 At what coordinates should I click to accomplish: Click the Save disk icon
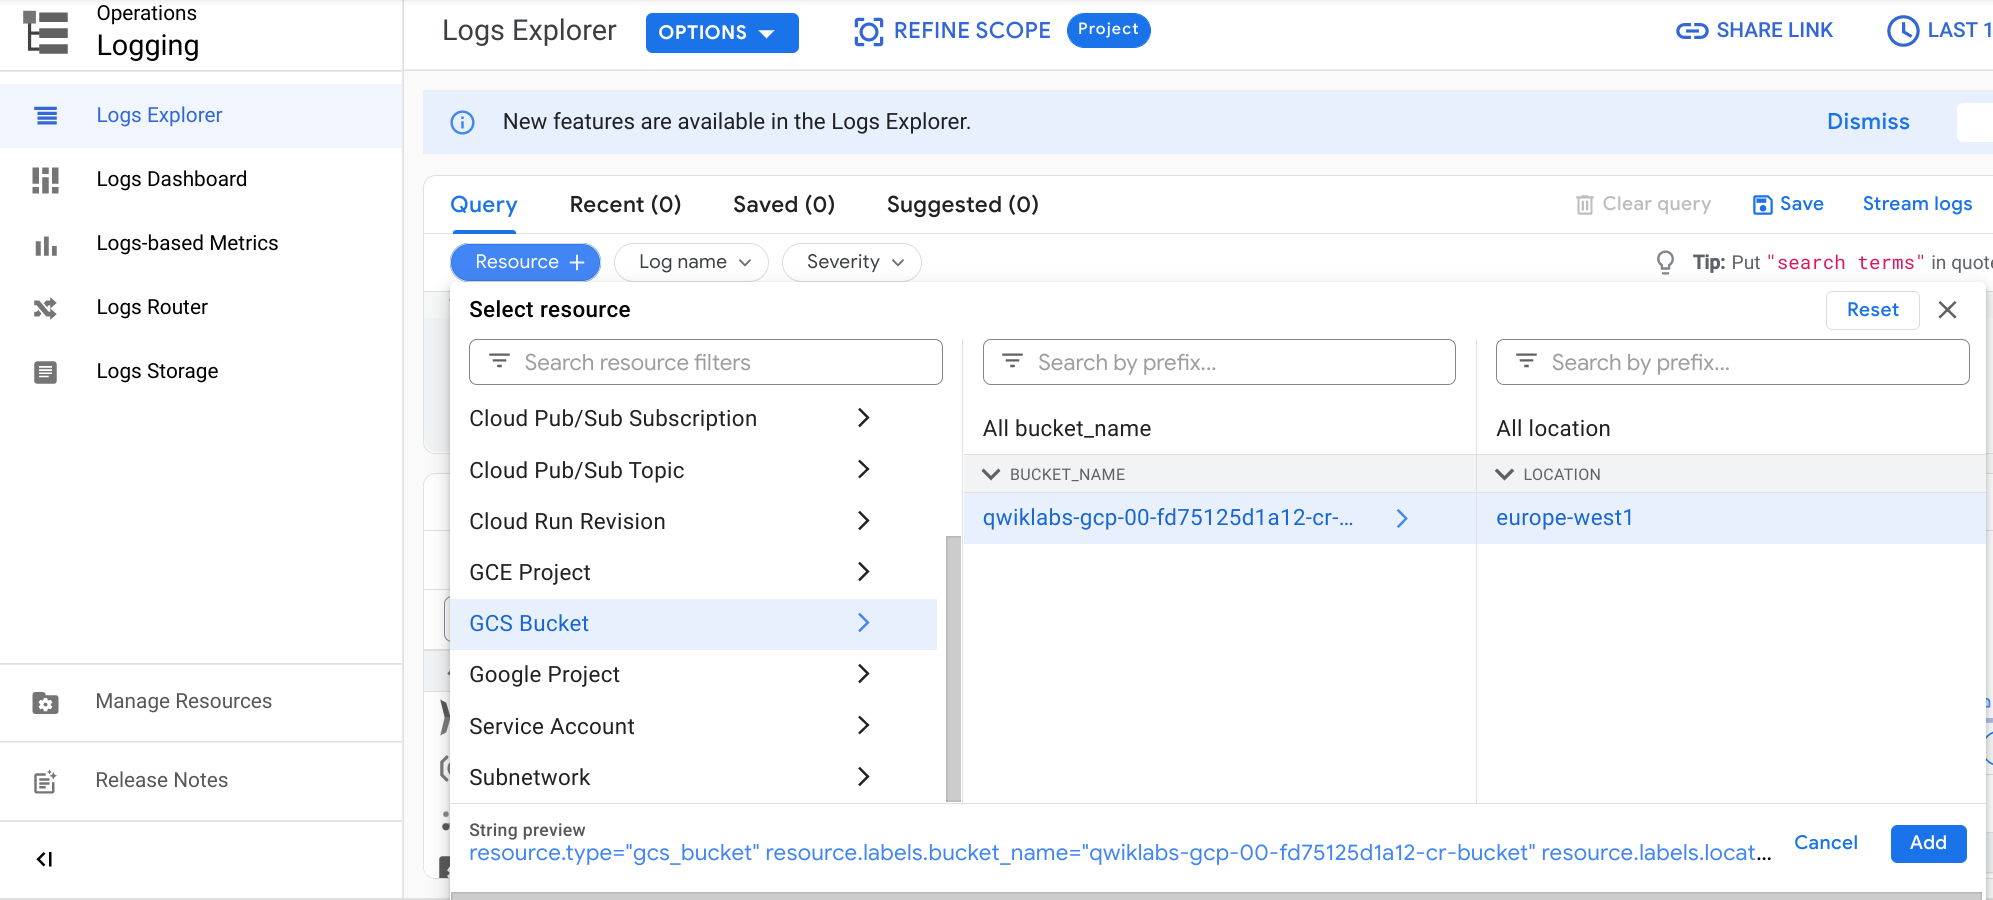[x=1763, y=204]
